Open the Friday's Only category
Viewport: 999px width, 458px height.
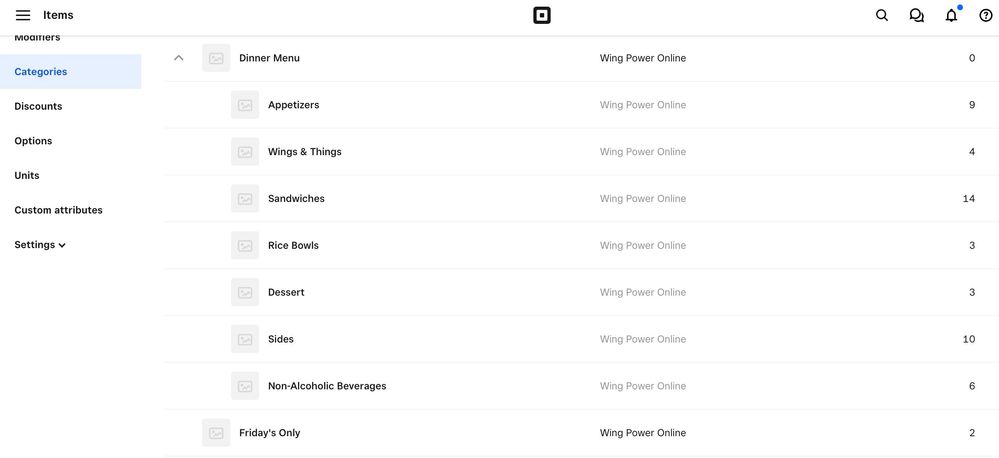click(x=270, y=433)
